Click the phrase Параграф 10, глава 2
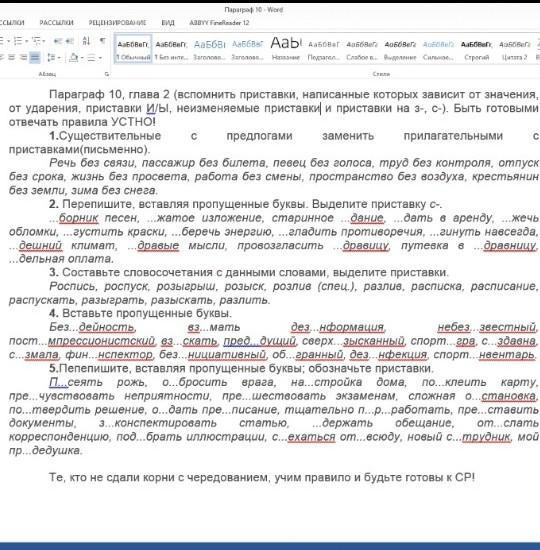Image resolution: width=540 pixels, height=550 pixels. [109, 94]
